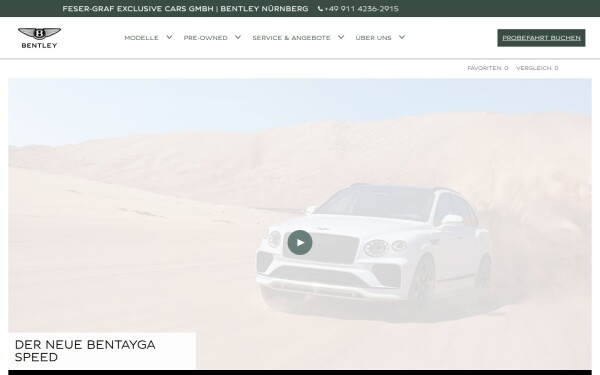This screenshot has width=600, height=375.
Task: Expand the Modelle dropdown chevron
Action: (169, 37)
